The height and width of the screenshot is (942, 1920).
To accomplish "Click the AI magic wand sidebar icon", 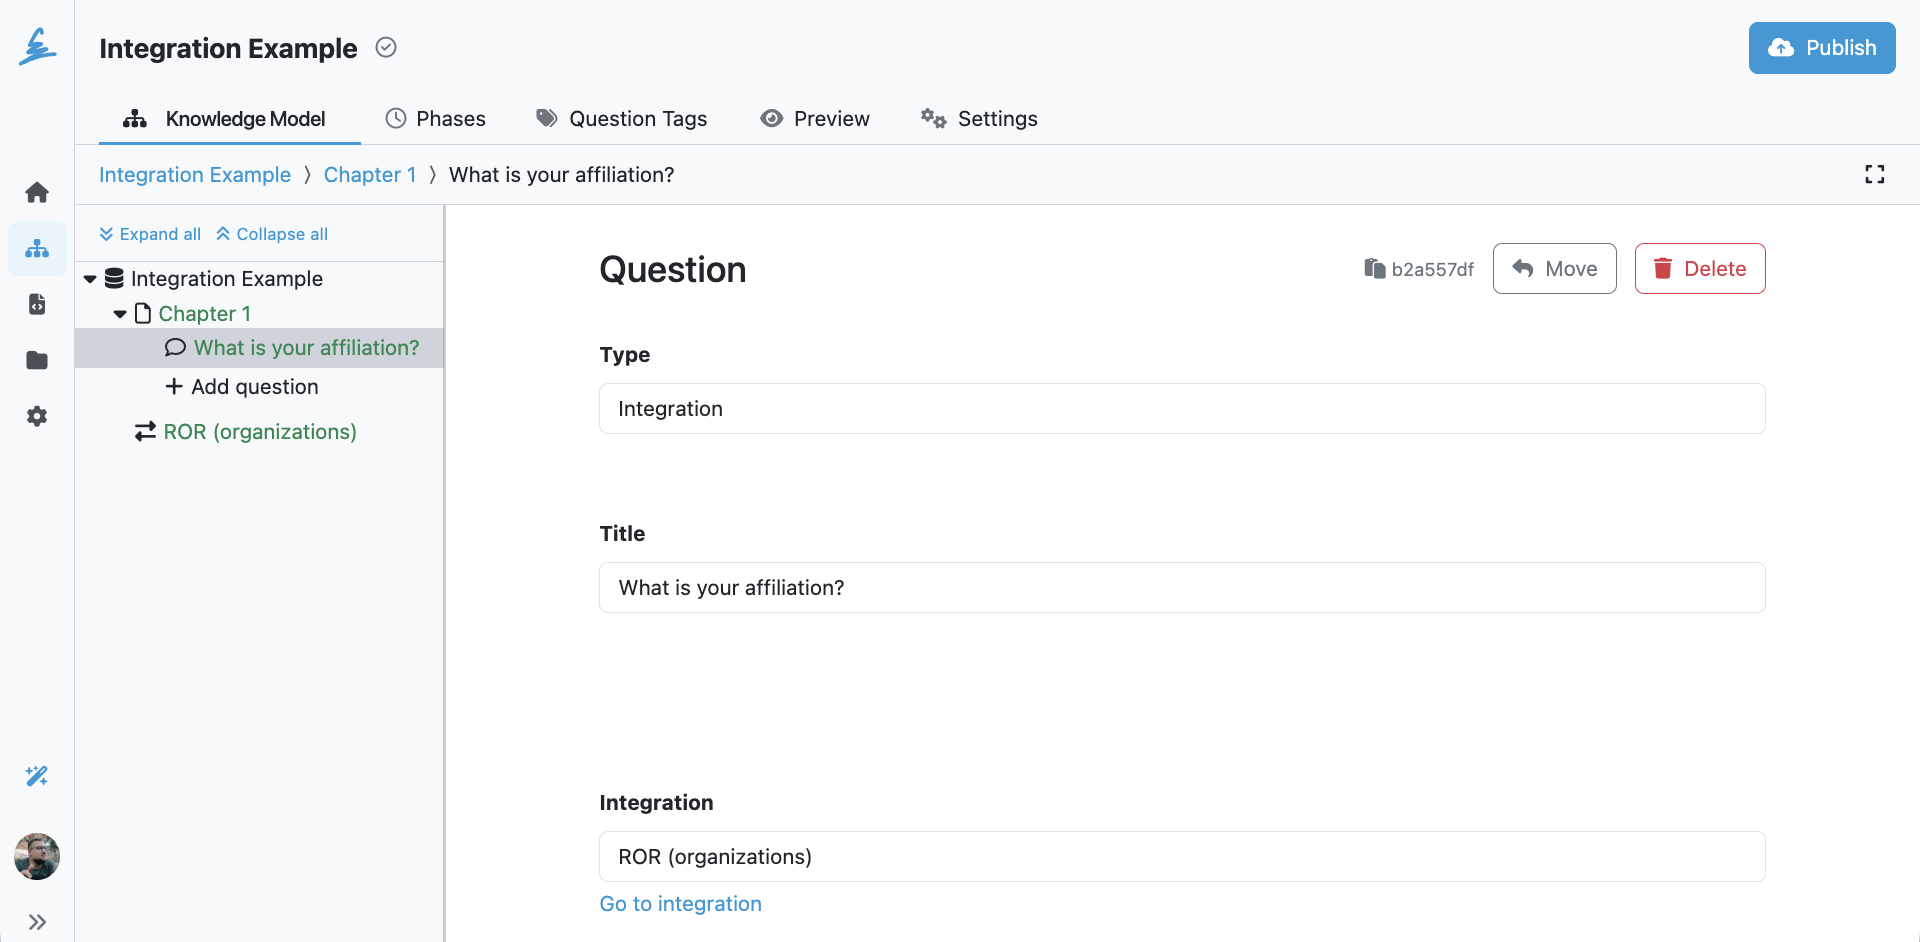I will tap(37, 776).
